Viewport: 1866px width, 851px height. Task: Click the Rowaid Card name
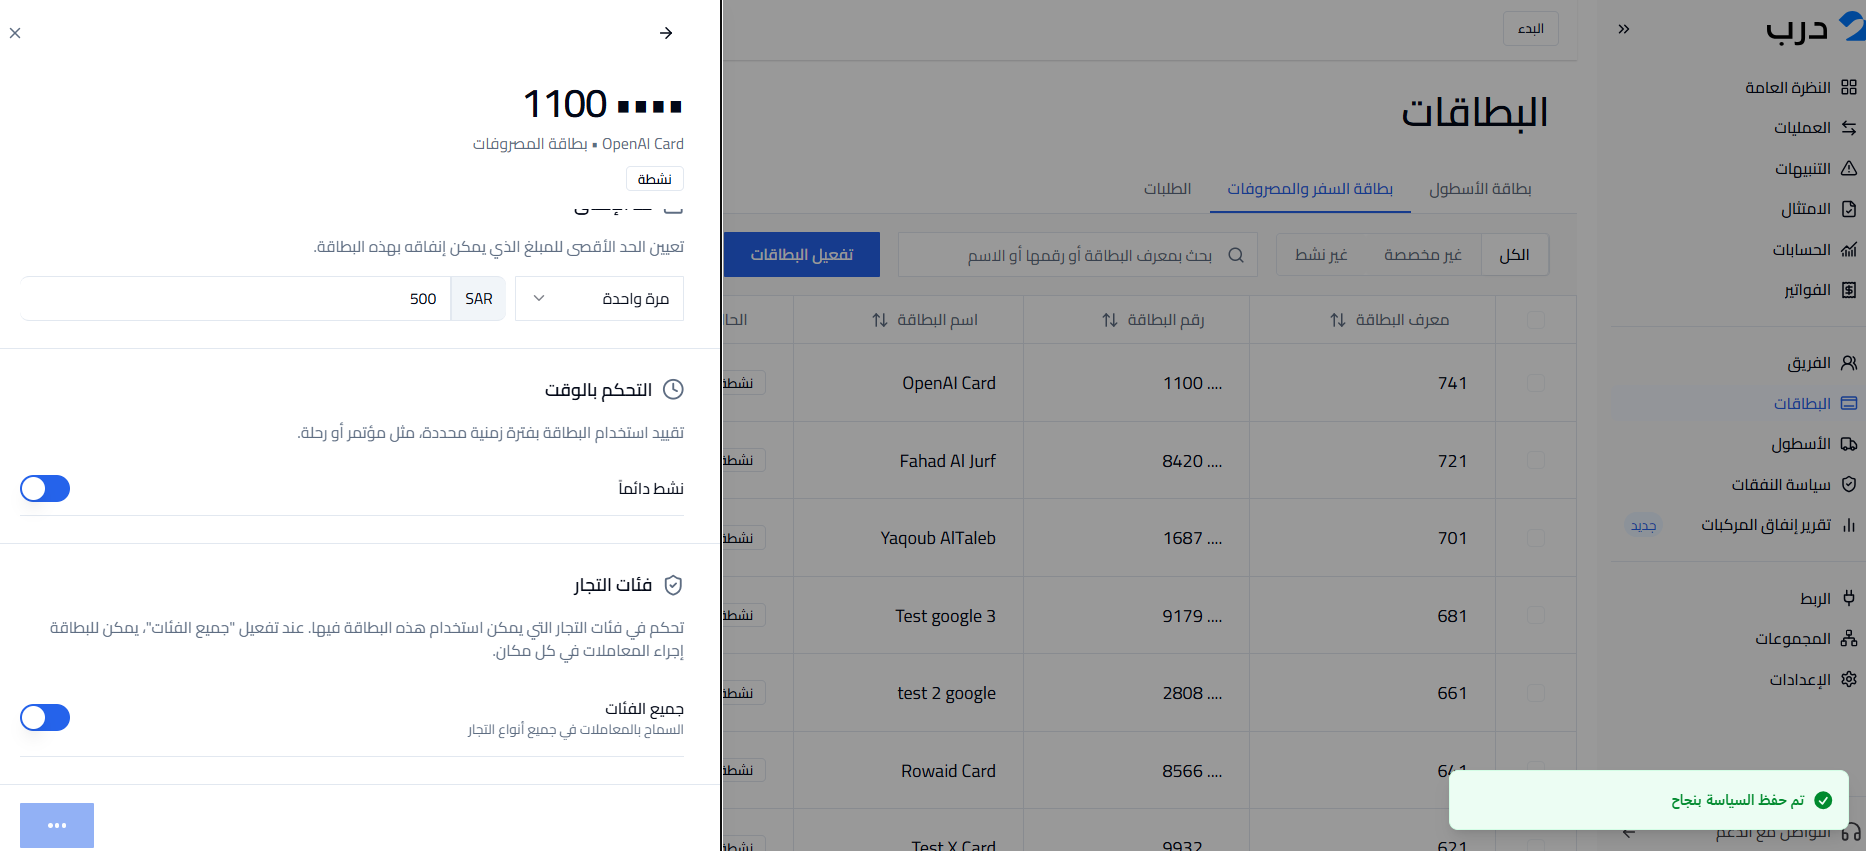[948, 771]
